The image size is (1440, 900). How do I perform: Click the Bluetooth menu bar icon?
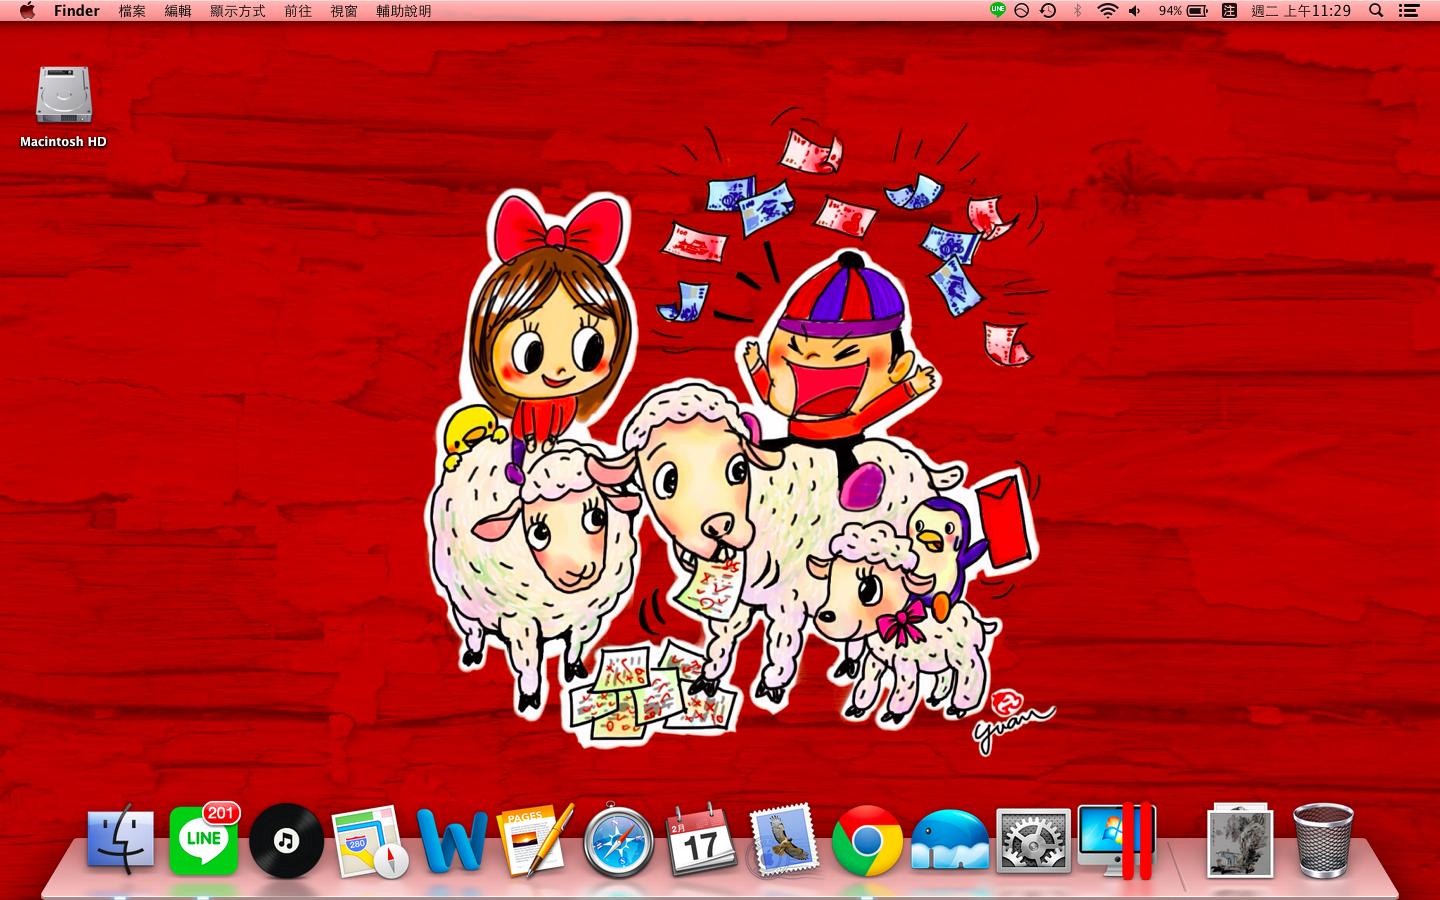coord(1077,11)
